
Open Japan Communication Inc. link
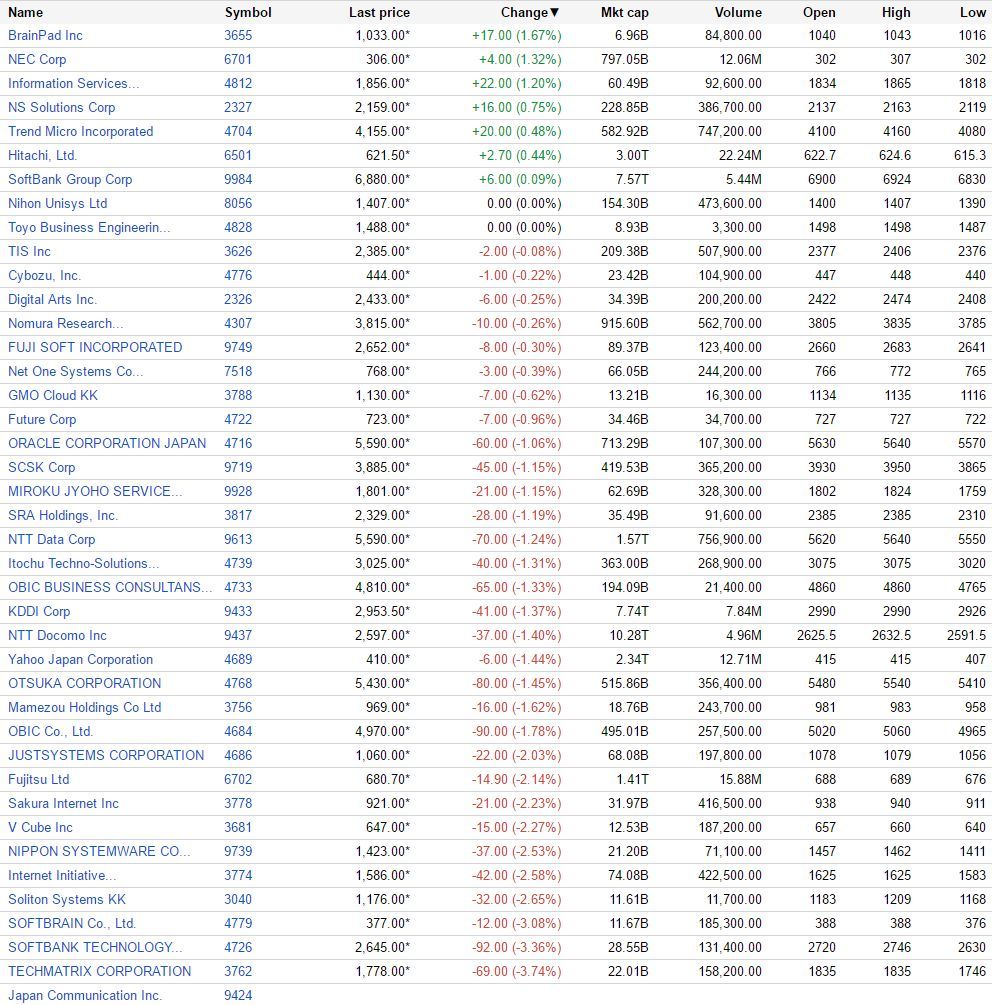coord(85,995)
